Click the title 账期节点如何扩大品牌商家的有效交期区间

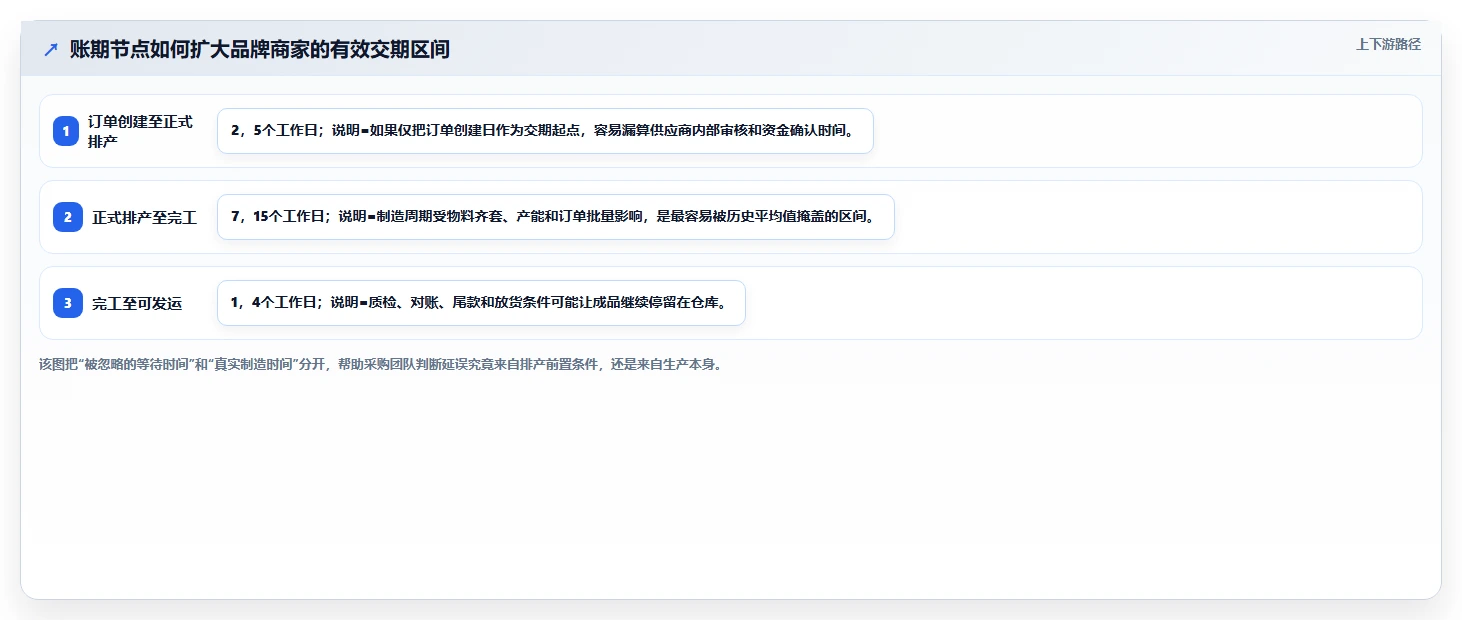pos(260,50)
